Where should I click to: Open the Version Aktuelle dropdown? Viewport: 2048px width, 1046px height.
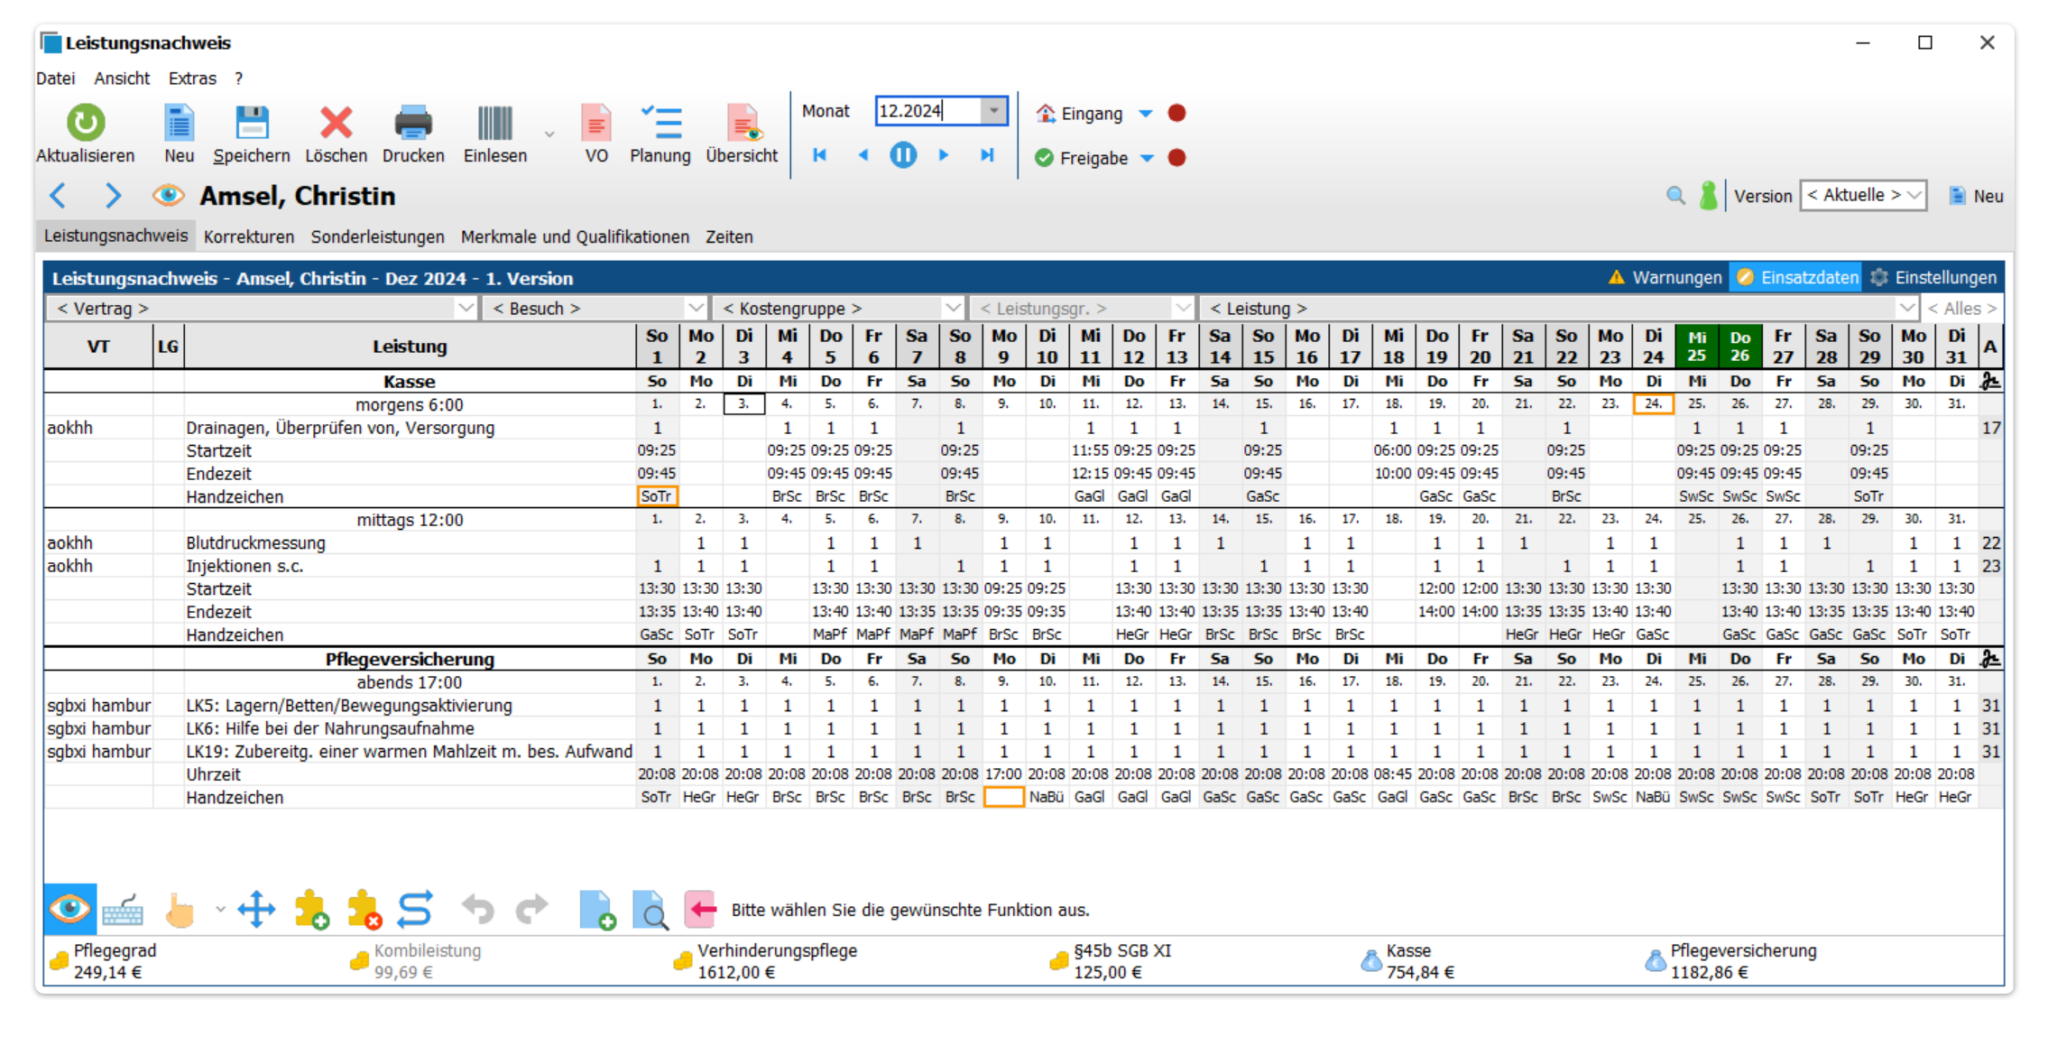[1863, 196]
